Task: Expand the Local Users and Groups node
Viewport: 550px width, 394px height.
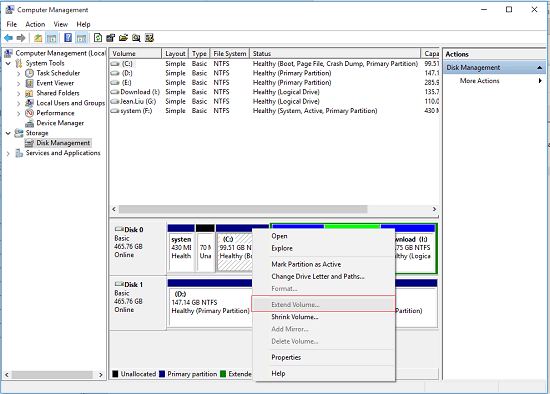Action: (x=19, y=103)
